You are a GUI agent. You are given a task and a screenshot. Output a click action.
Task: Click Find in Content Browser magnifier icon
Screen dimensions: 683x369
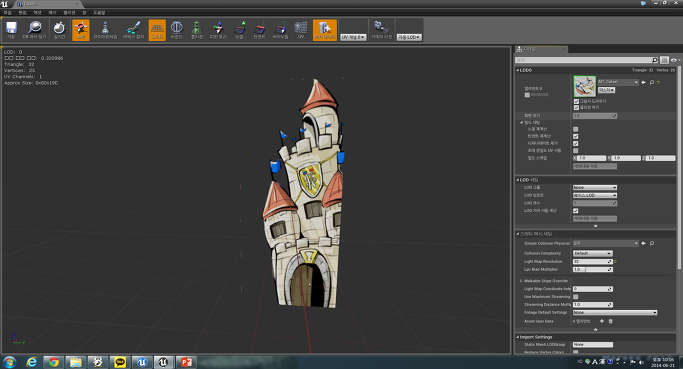[34, 30]
